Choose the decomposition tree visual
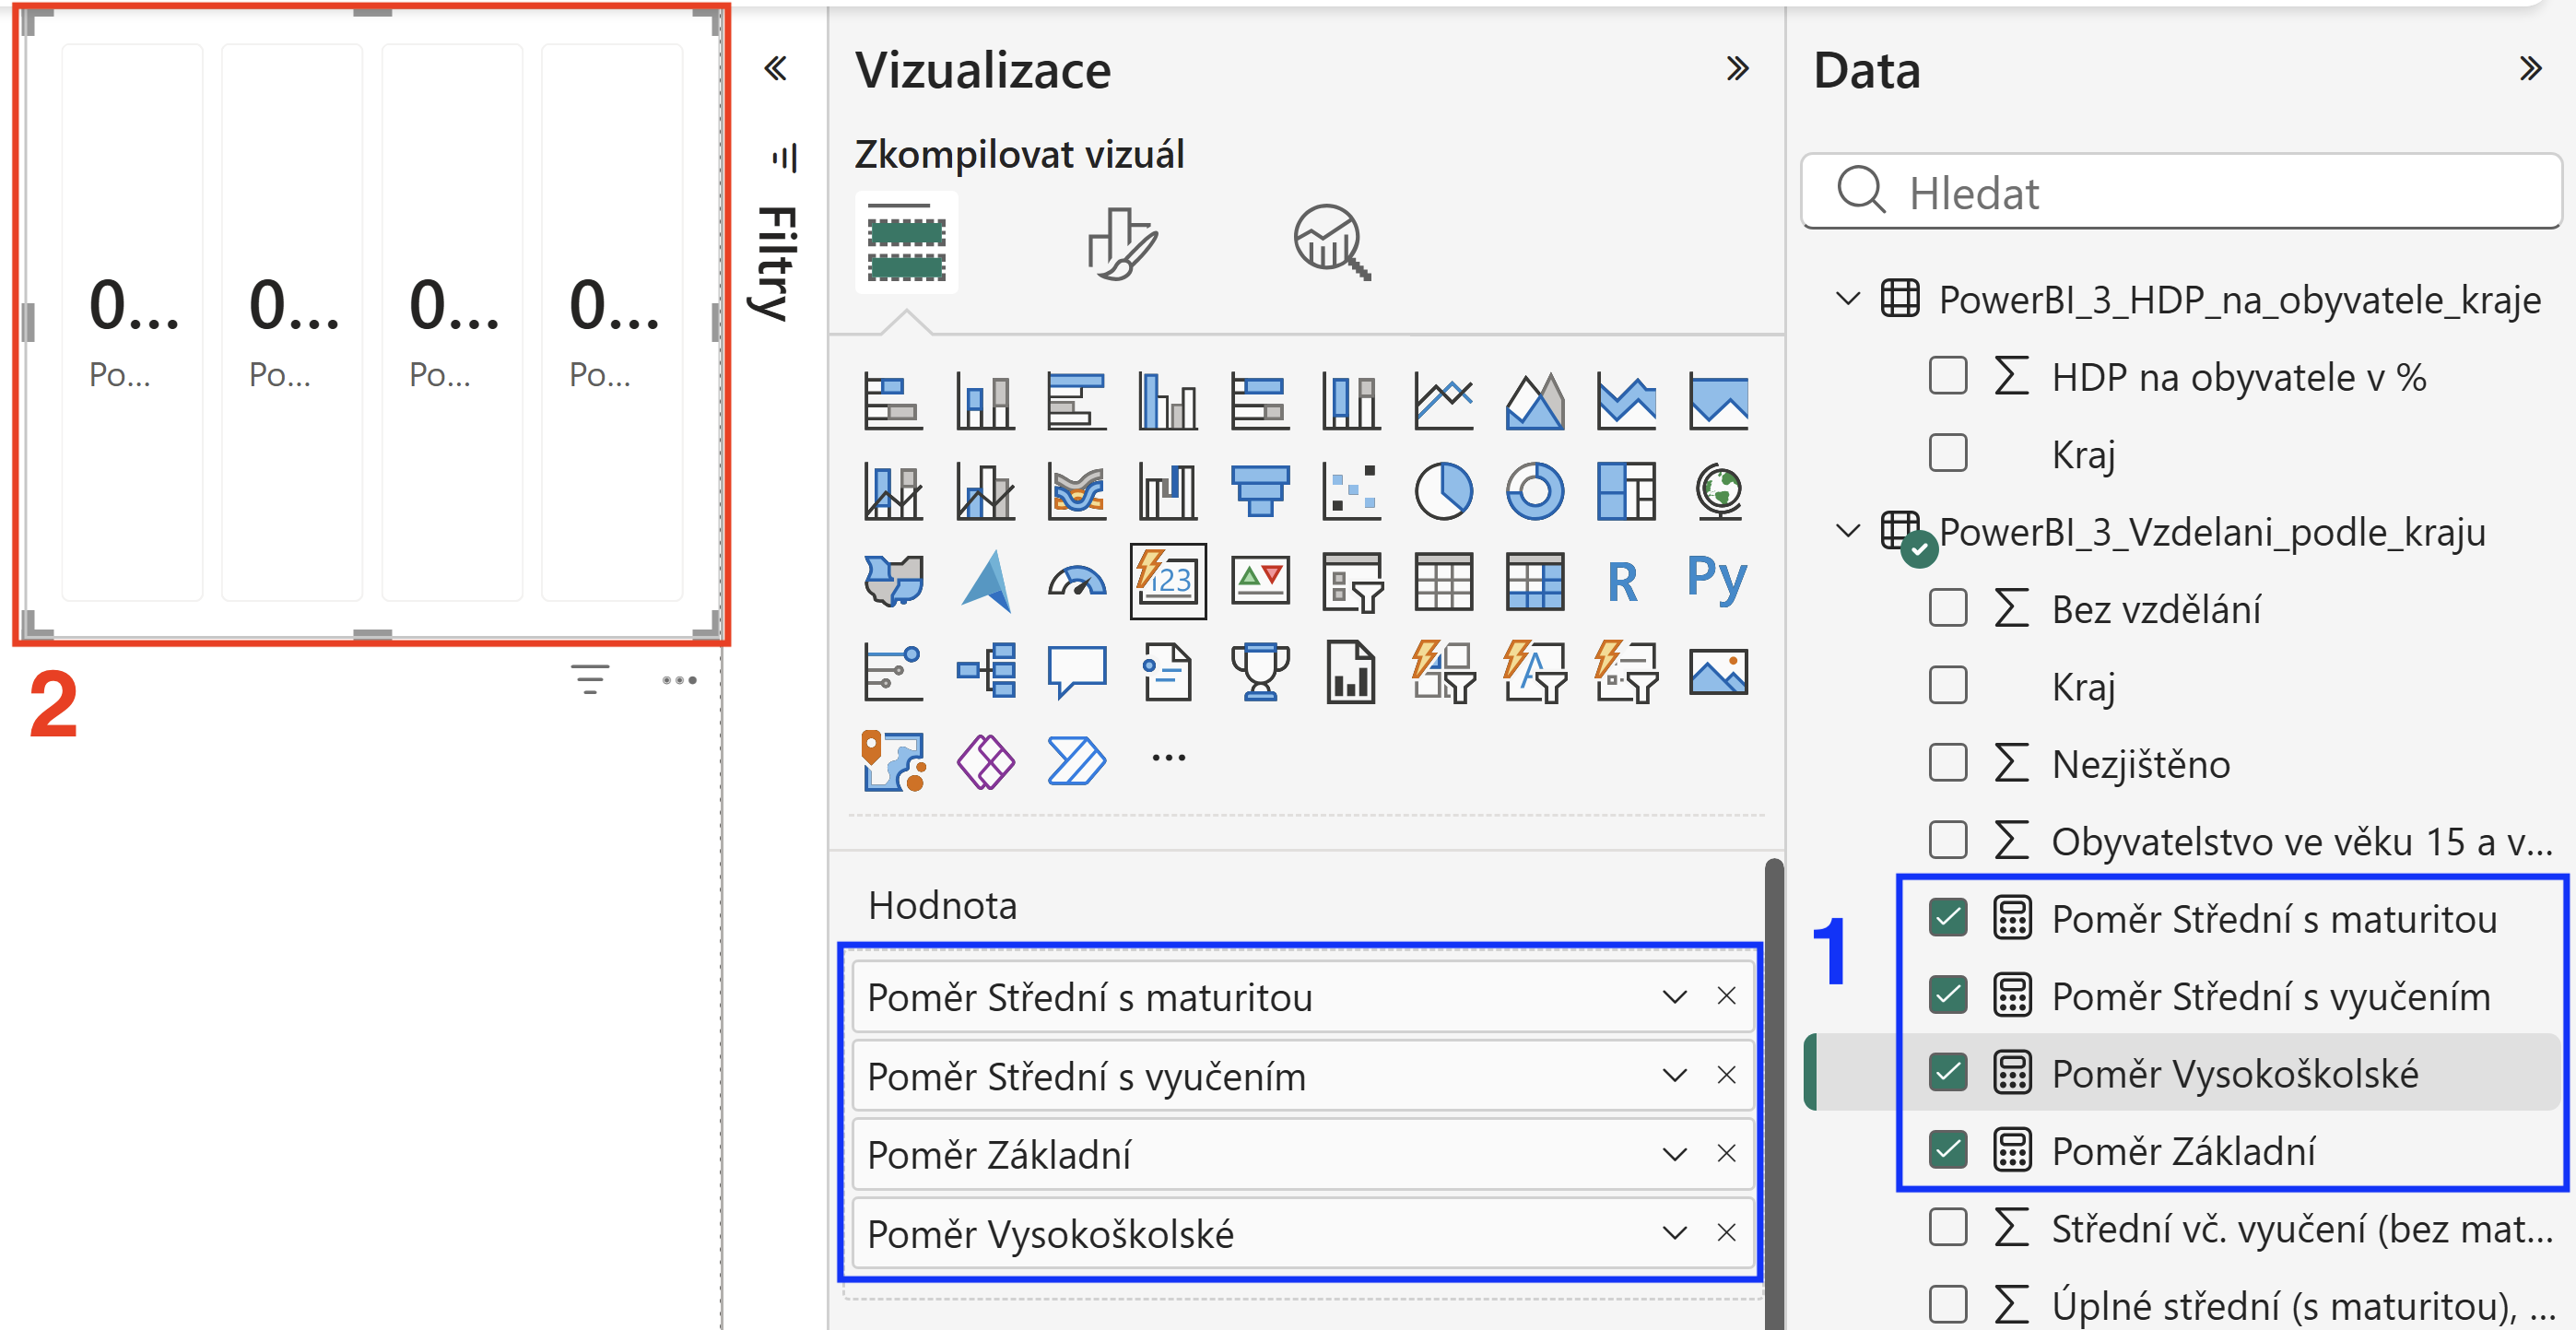 [986, 671]
